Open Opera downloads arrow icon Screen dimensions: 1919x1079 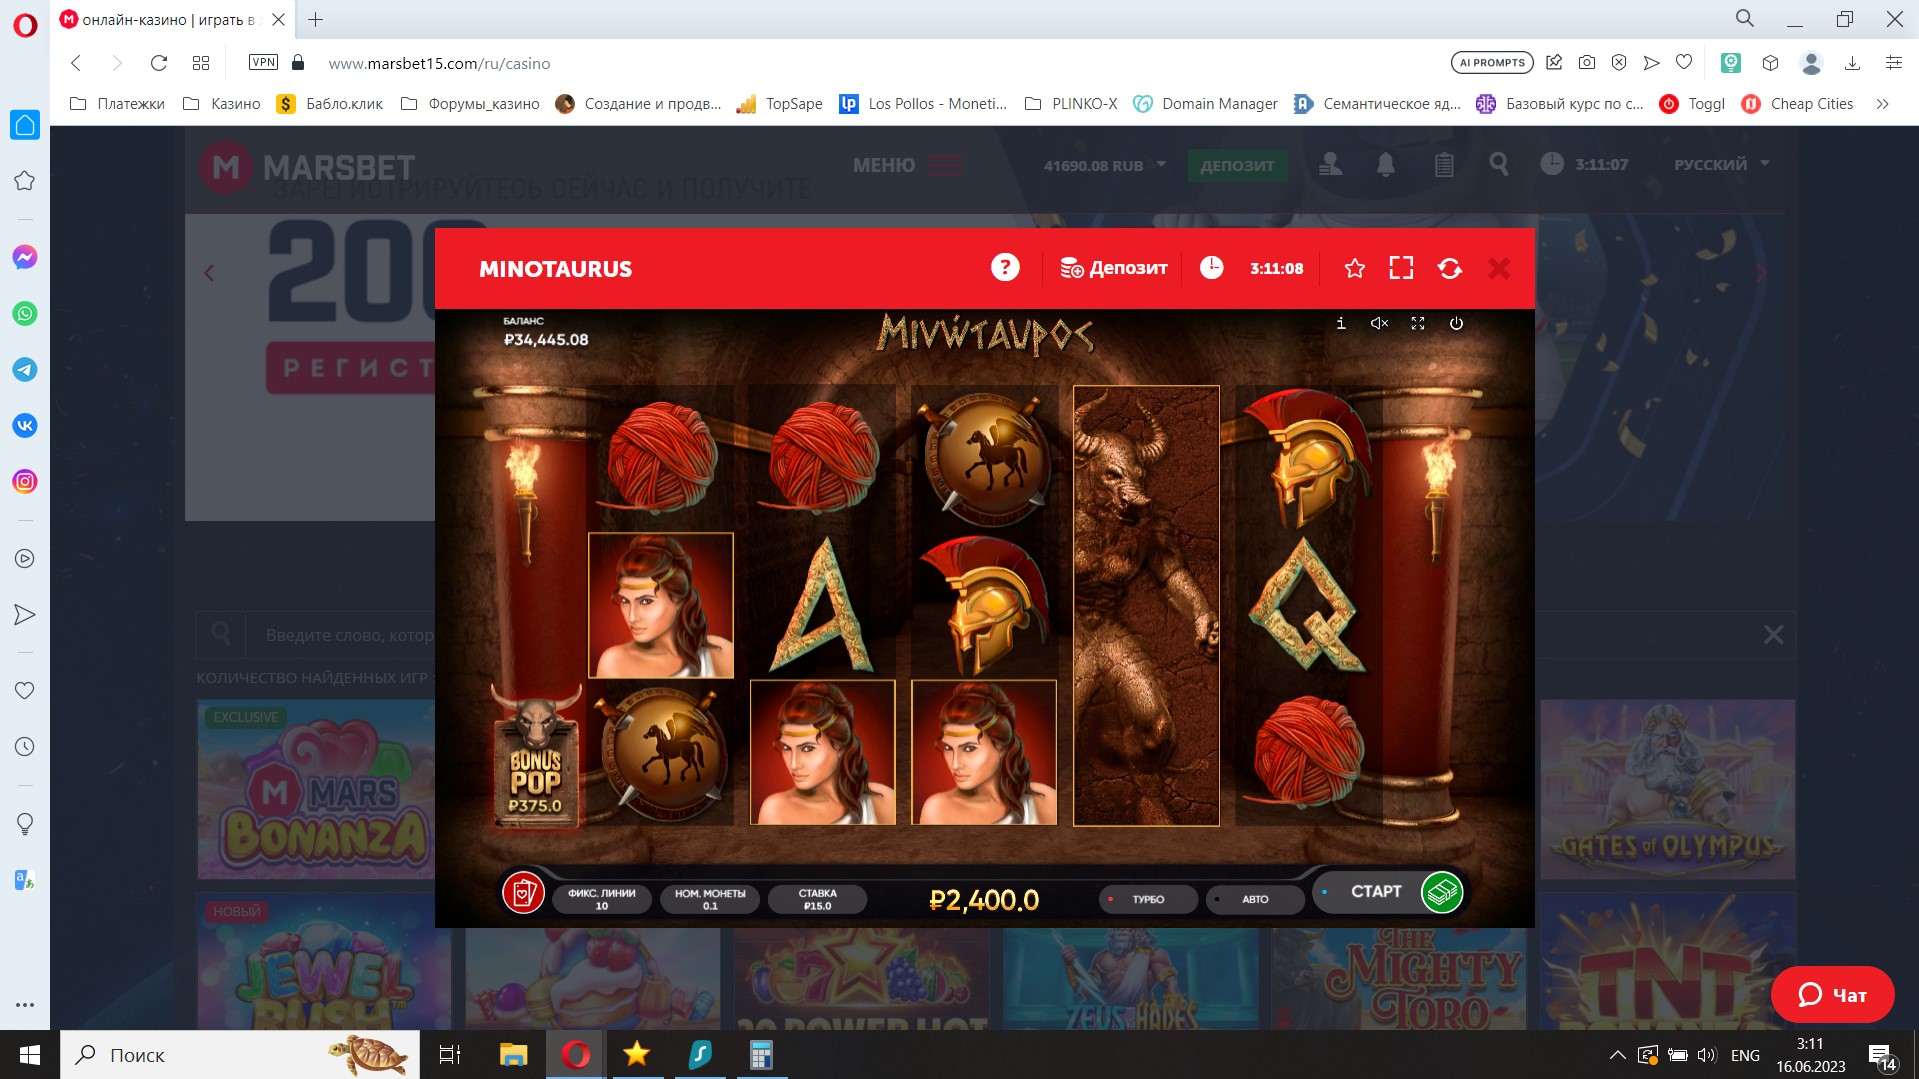1852,63
